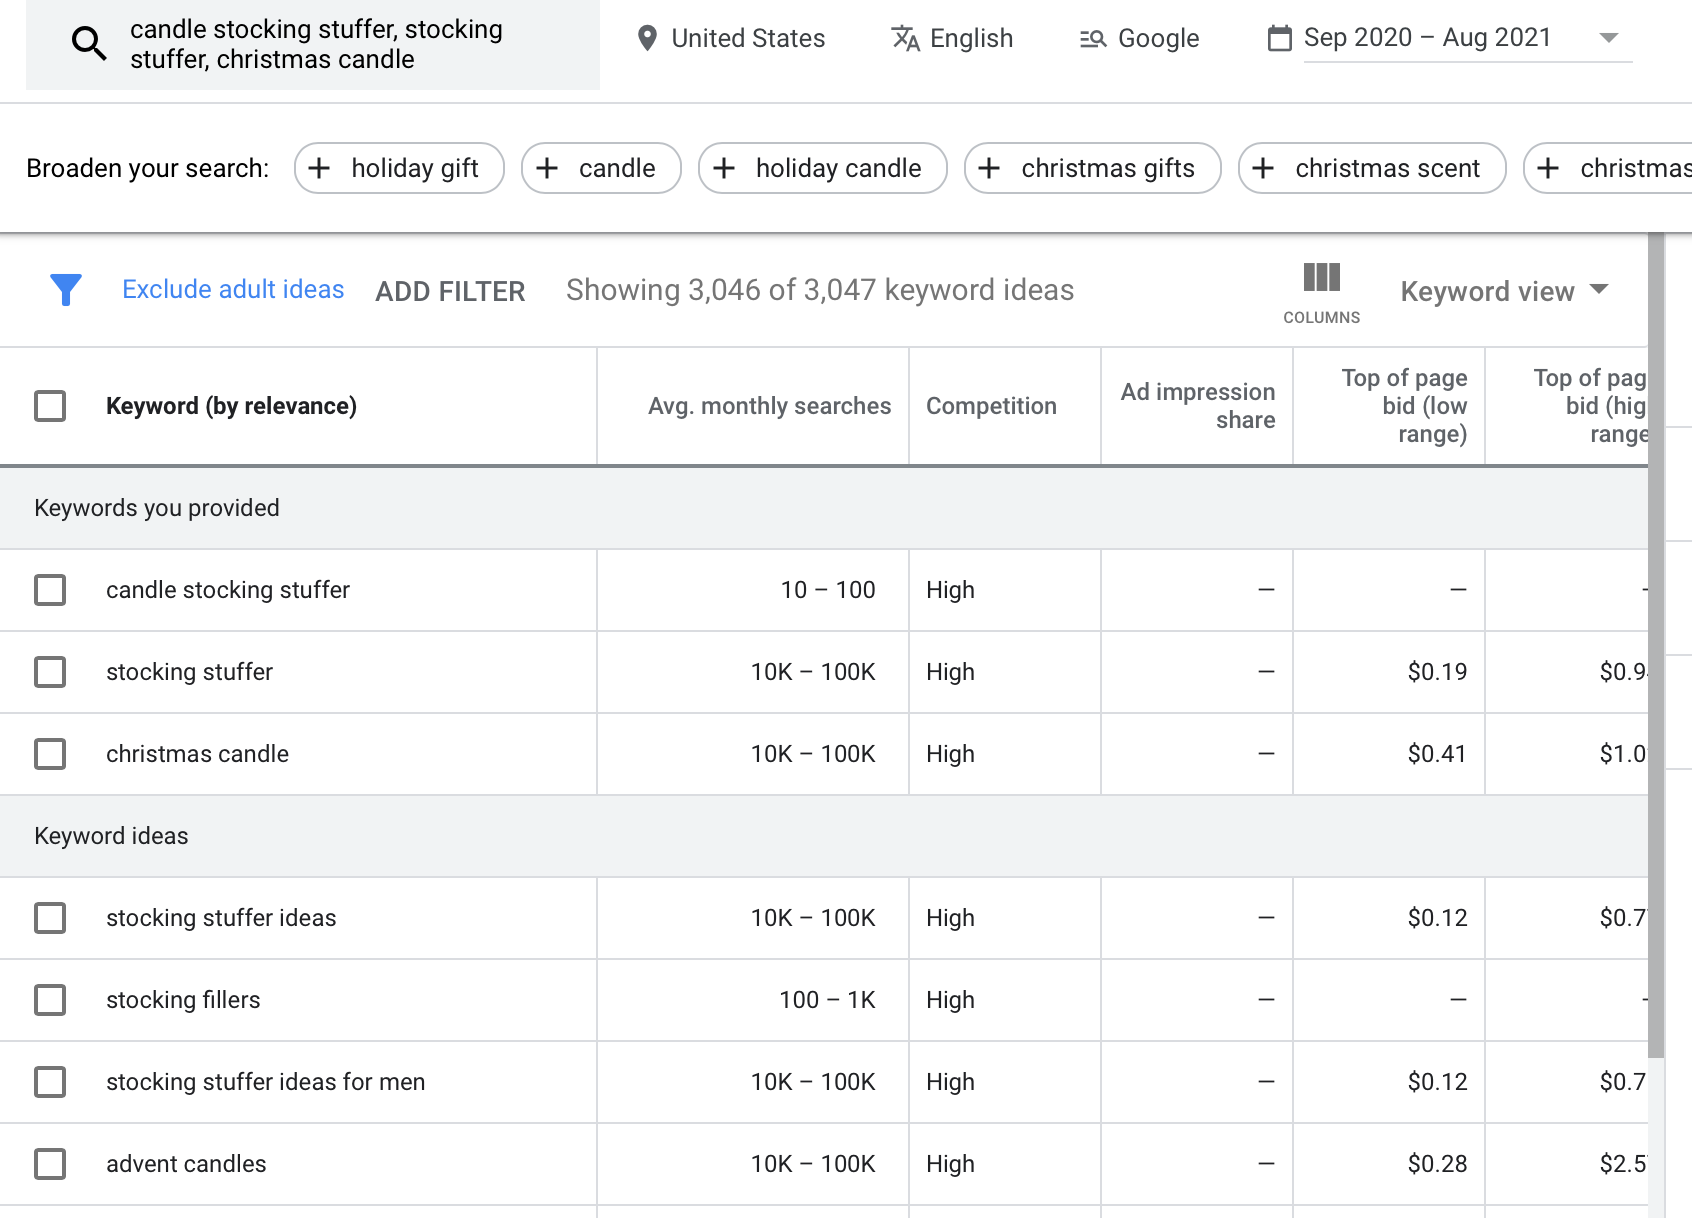Click the keyword search input field
The width and height of the screenshot is (1692, 1218).
pyautogui.click(x=330, y=45)
